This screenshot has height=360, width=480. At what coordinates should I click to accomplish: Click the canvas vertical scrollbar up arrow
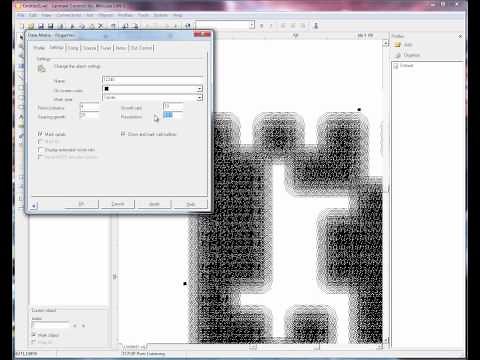(386, 43)
